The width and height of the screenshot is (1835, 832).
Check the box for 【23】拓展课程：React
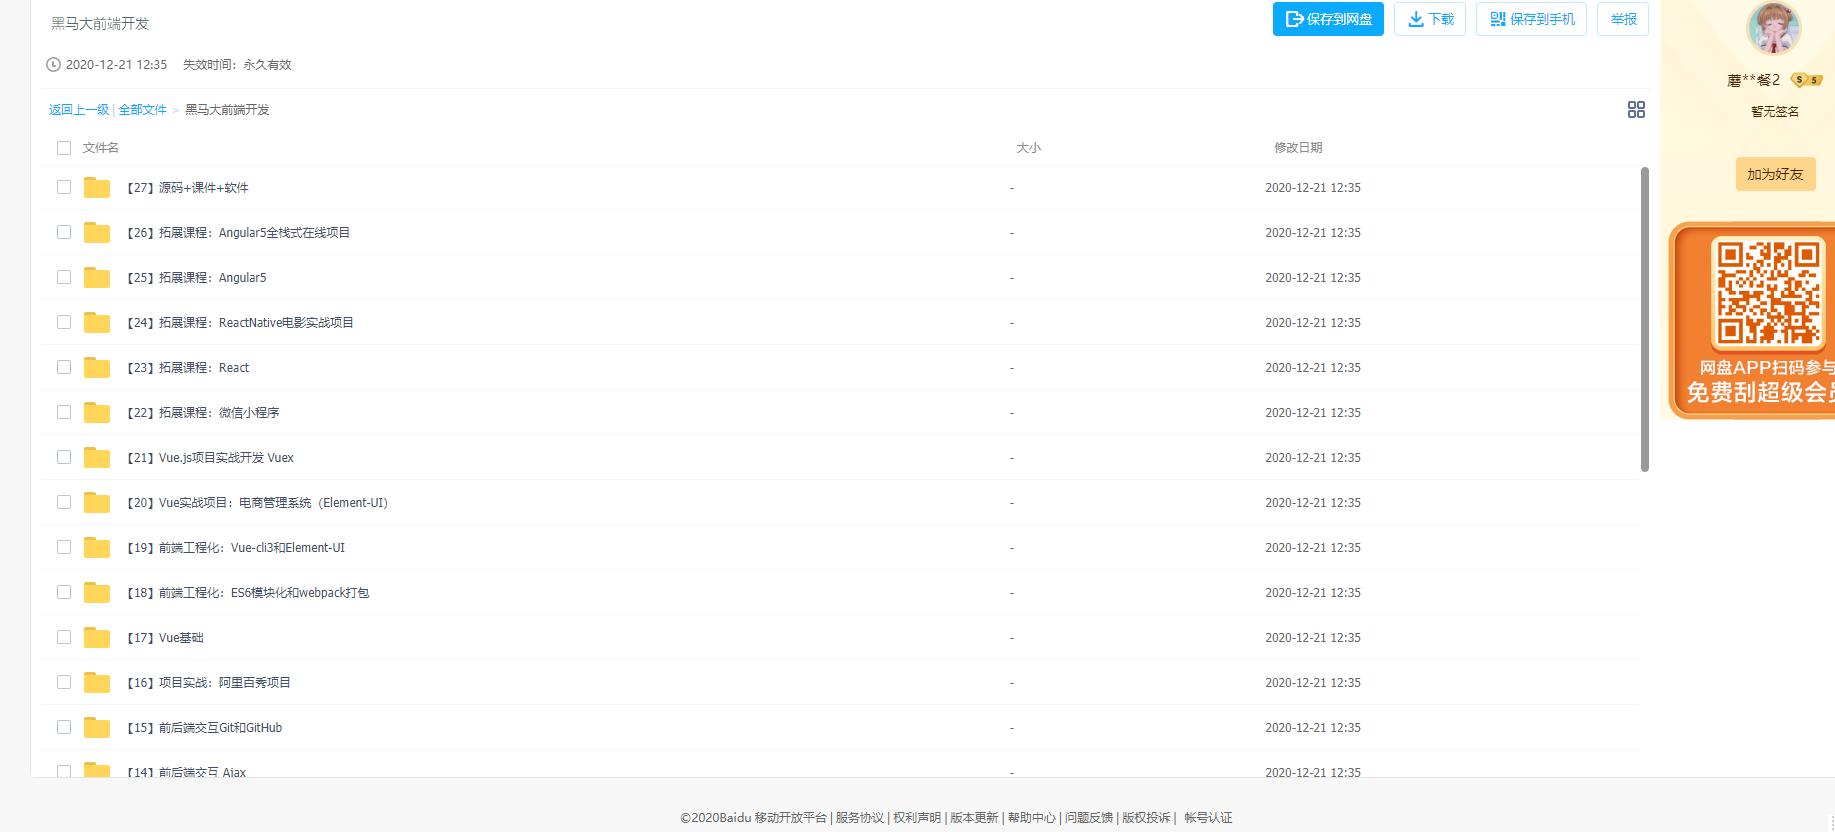pos(64,367)
